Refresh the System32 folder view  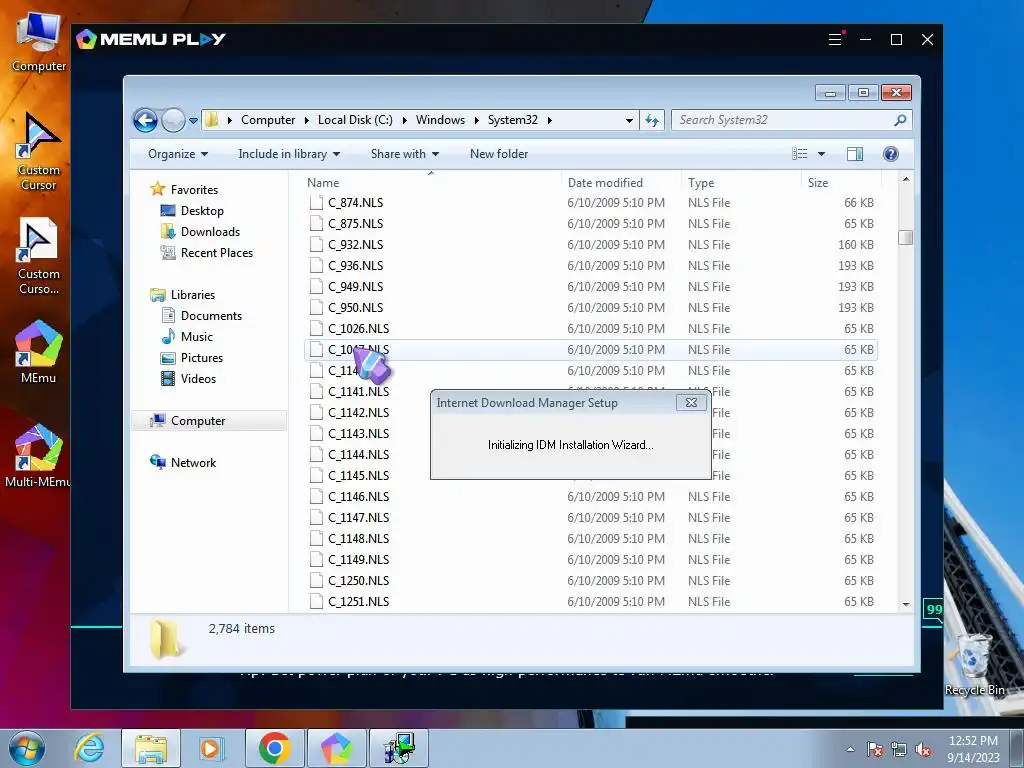[652, 120]
